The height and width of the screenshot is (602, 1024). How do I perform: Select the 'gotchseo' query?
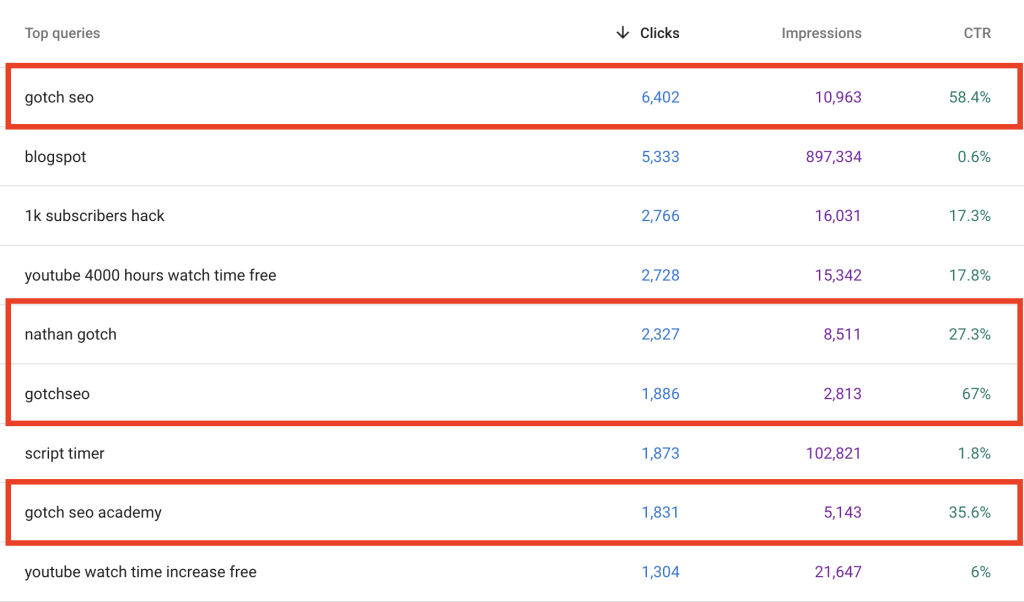pos(57,394)
